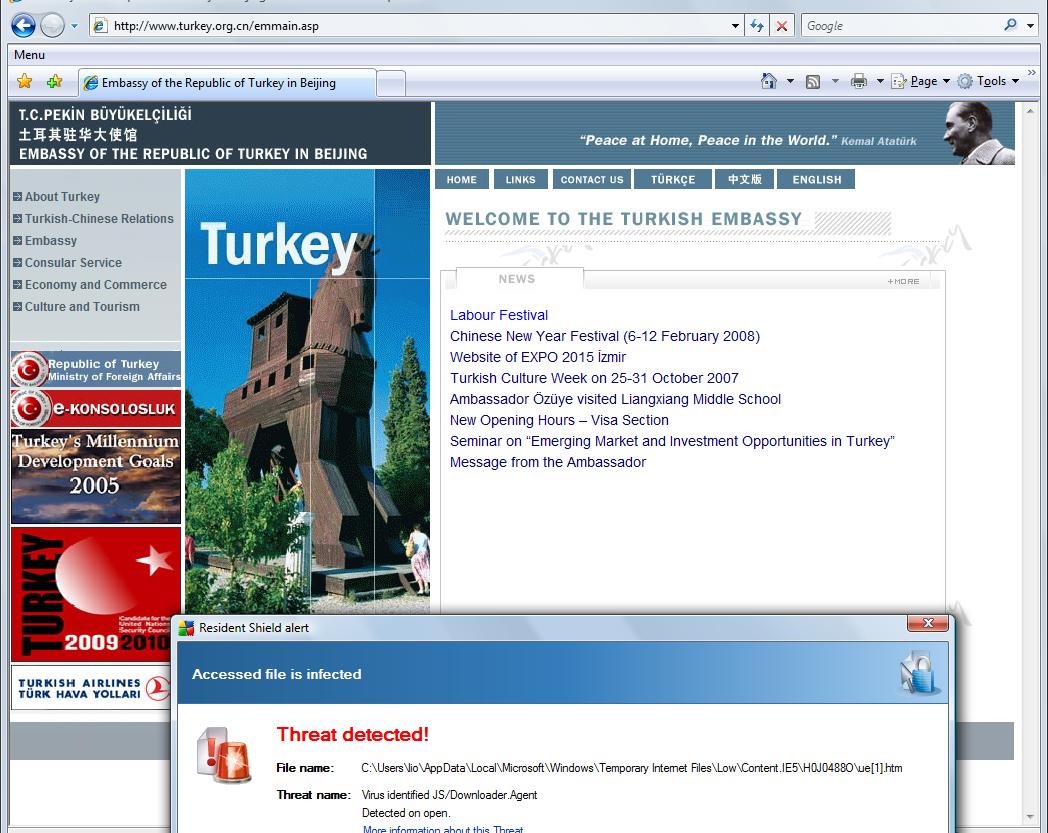The image size is (1048, 833).
Task: Click the e-KONSOLOSLUK banner
Action: [x=96, y=408]
